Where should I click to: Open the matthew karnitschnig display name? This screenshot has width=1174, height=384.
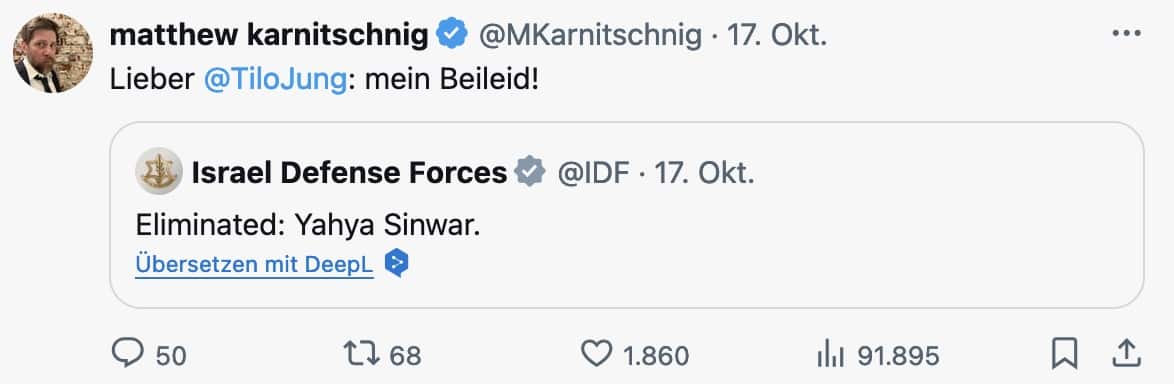click(270, 34)
